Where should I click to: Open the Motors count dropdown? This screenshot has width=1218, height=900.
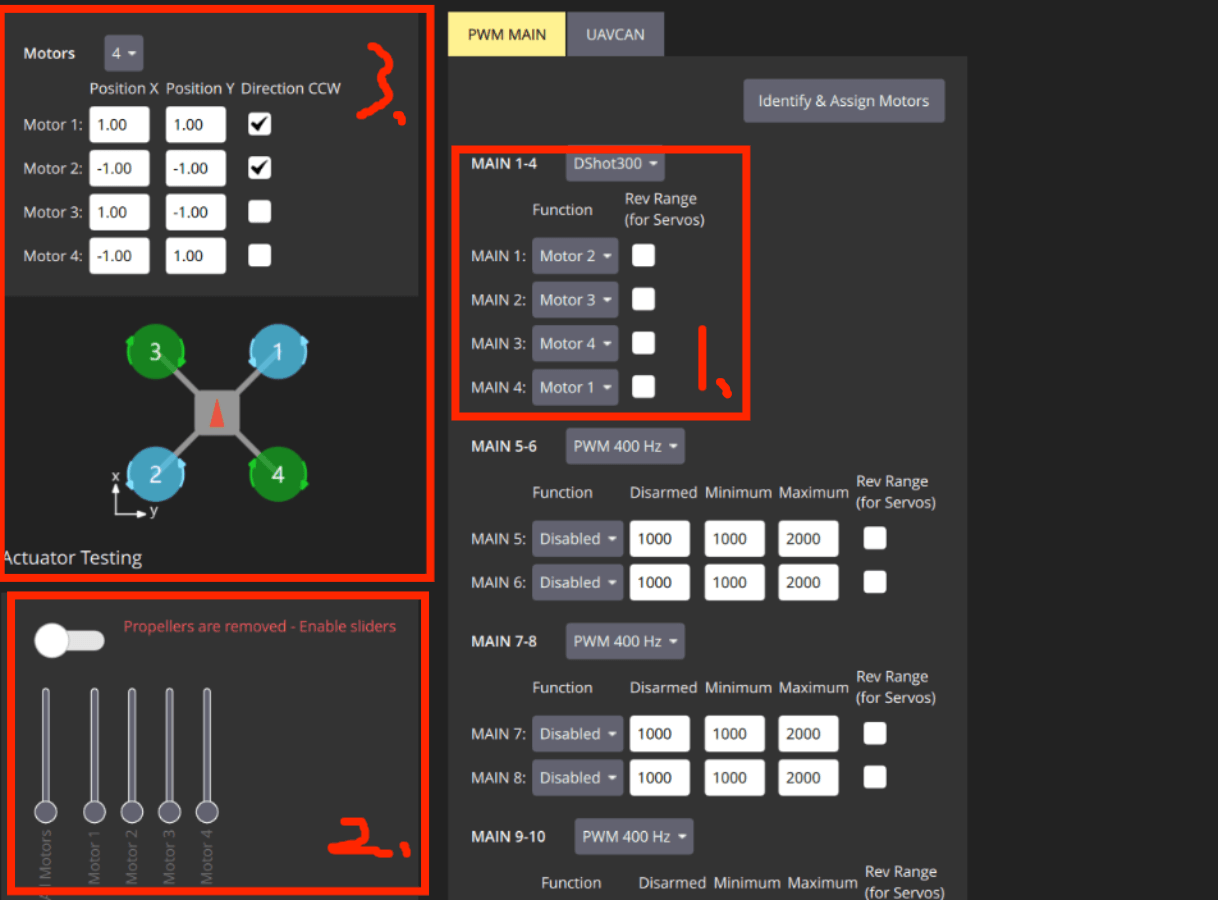click(x=124, y=53)
